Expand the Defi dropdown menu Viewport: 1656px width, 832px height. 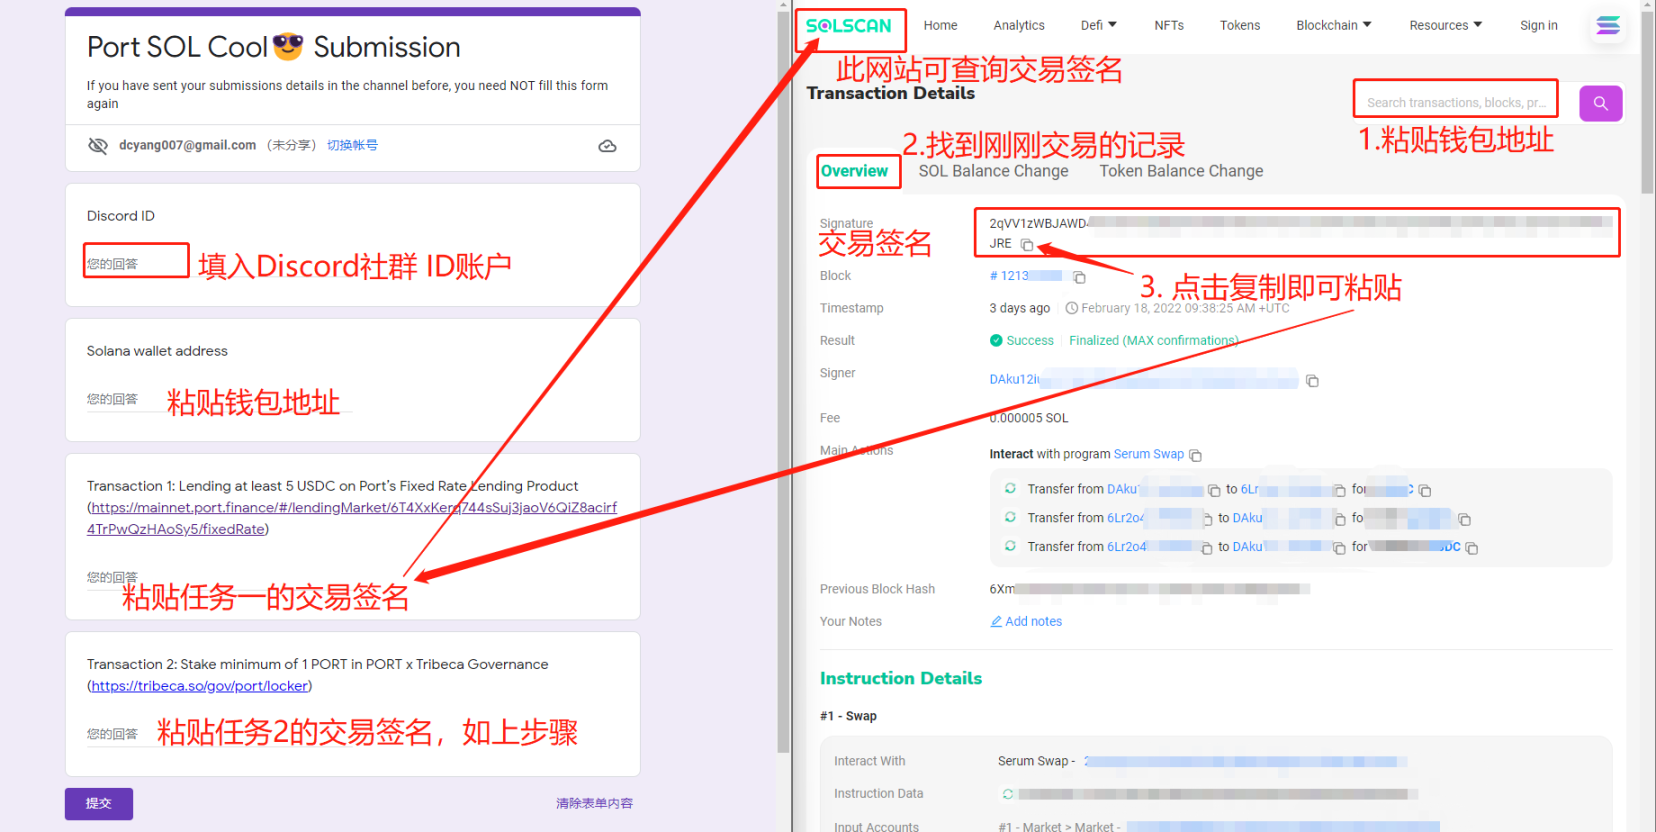tap(1098, 25)
